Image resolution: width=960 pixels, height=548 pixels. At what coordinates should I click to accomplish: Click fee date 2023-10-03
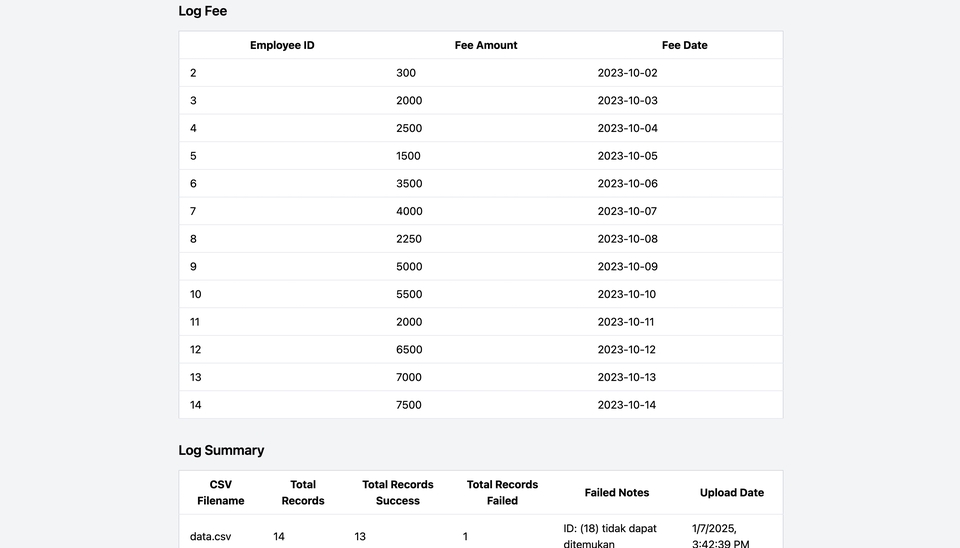628,100
